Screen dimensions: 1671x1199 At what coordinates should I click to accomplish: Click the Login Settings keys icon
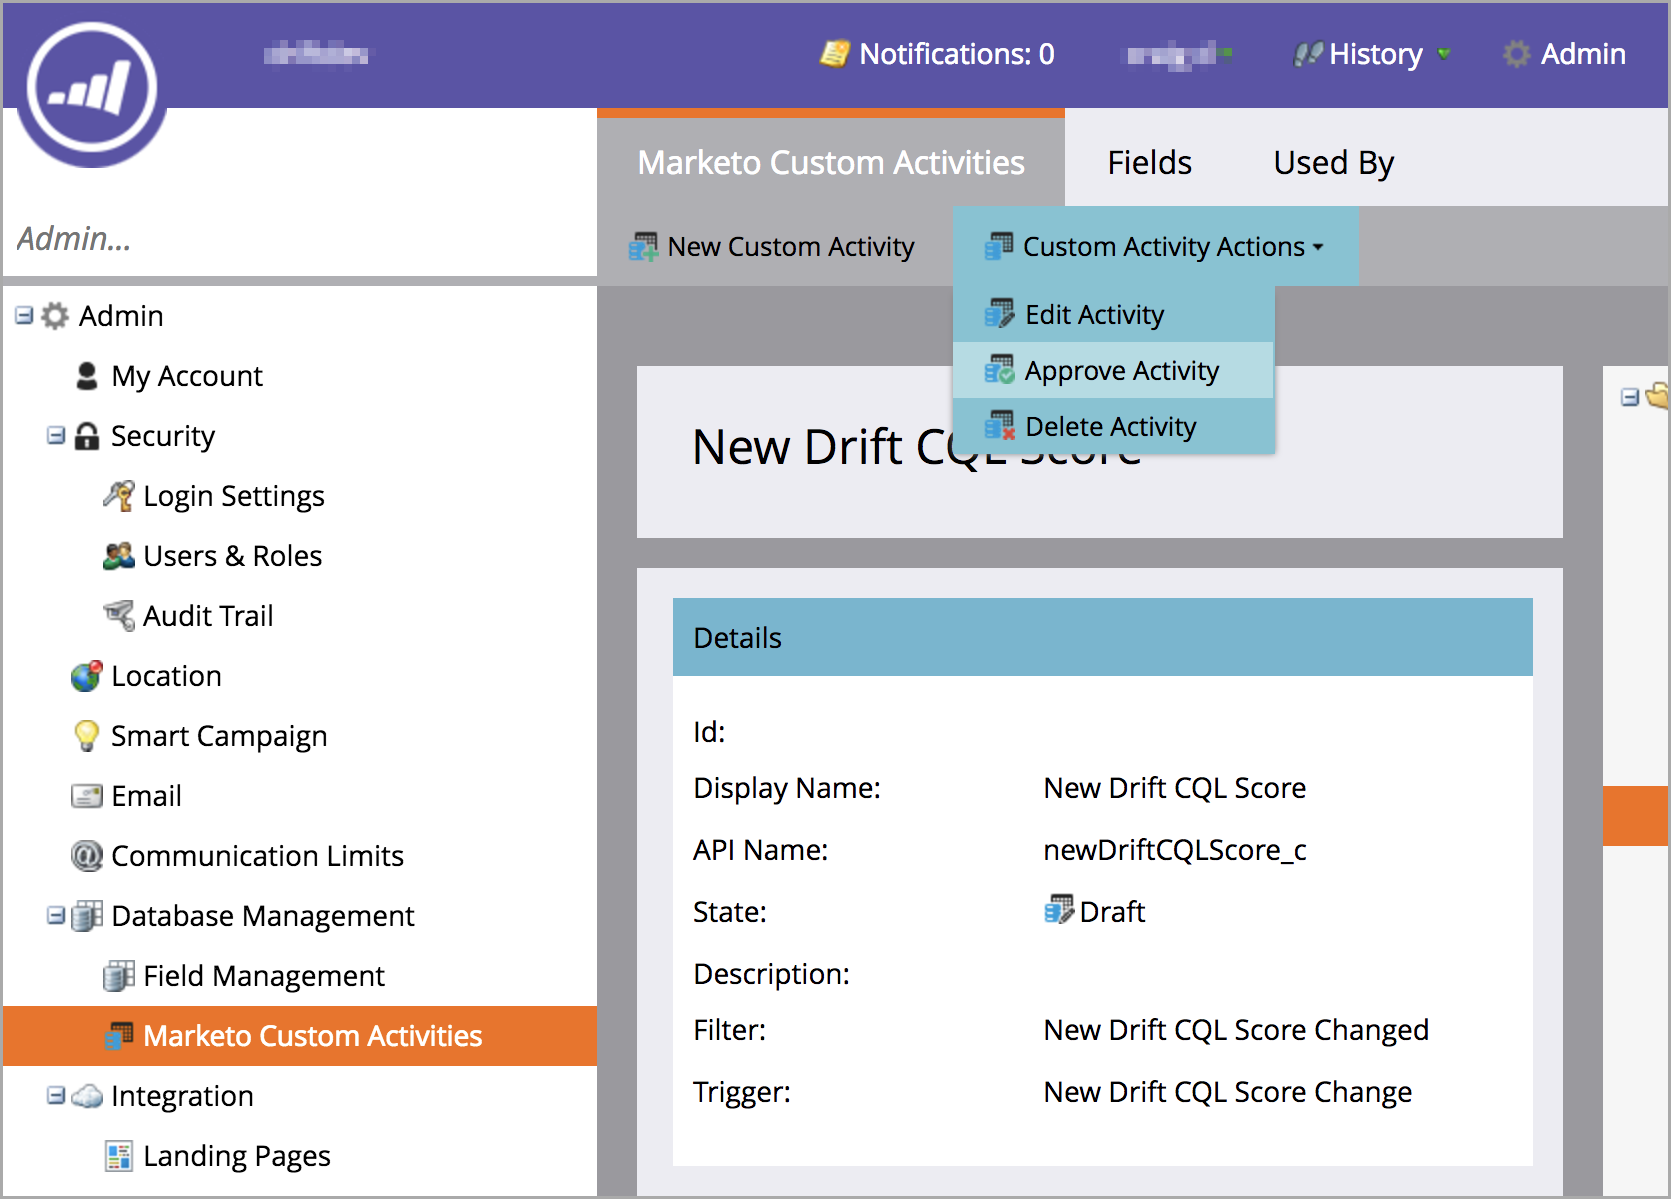pyautogui.click(x=119, y=496)
